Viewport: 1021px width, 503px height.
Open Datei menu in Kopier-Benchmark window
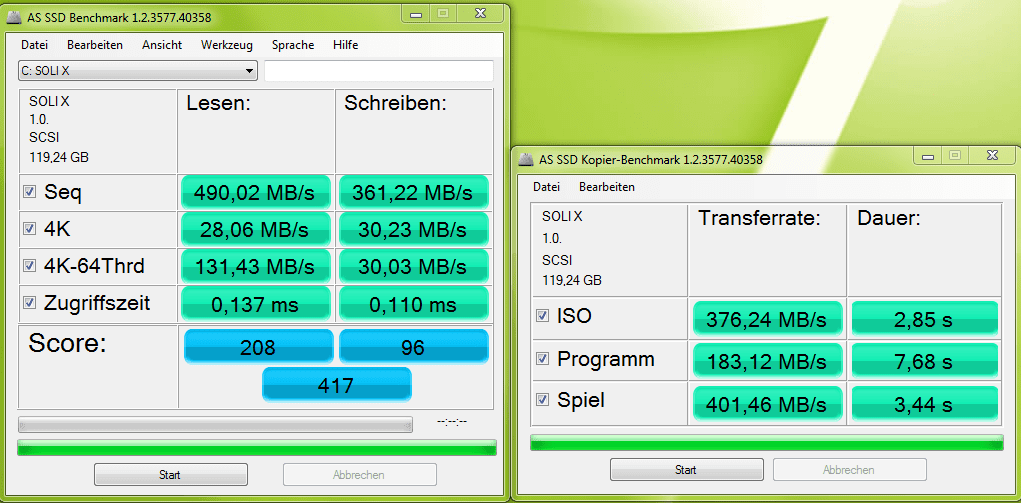tap(546, 187)
